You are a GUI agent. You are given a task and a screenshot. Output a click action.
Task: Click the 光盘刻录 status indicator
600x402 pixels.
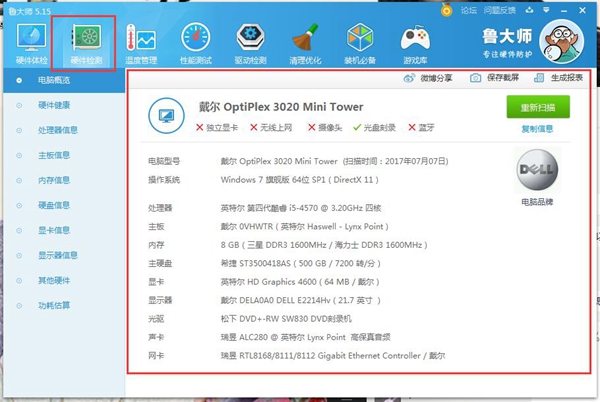coord(374,128)
